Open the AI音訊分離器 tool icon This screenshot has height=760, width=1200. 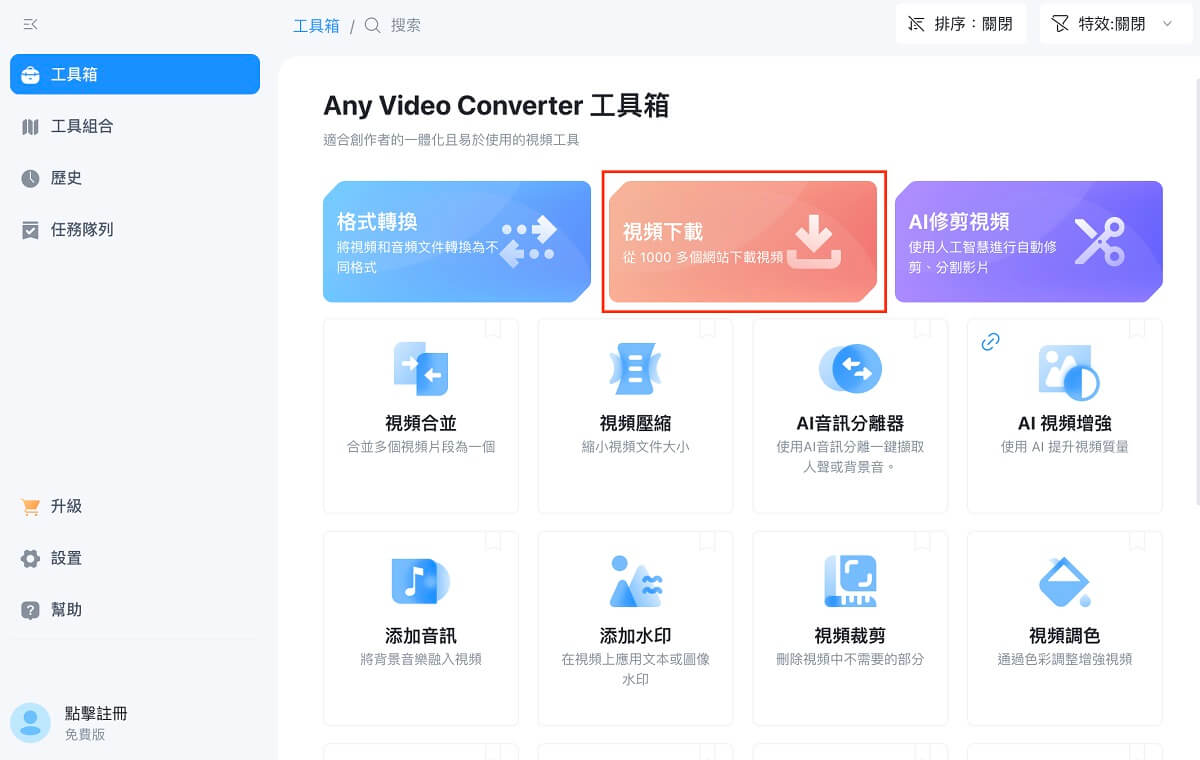[x=850, y=368]
